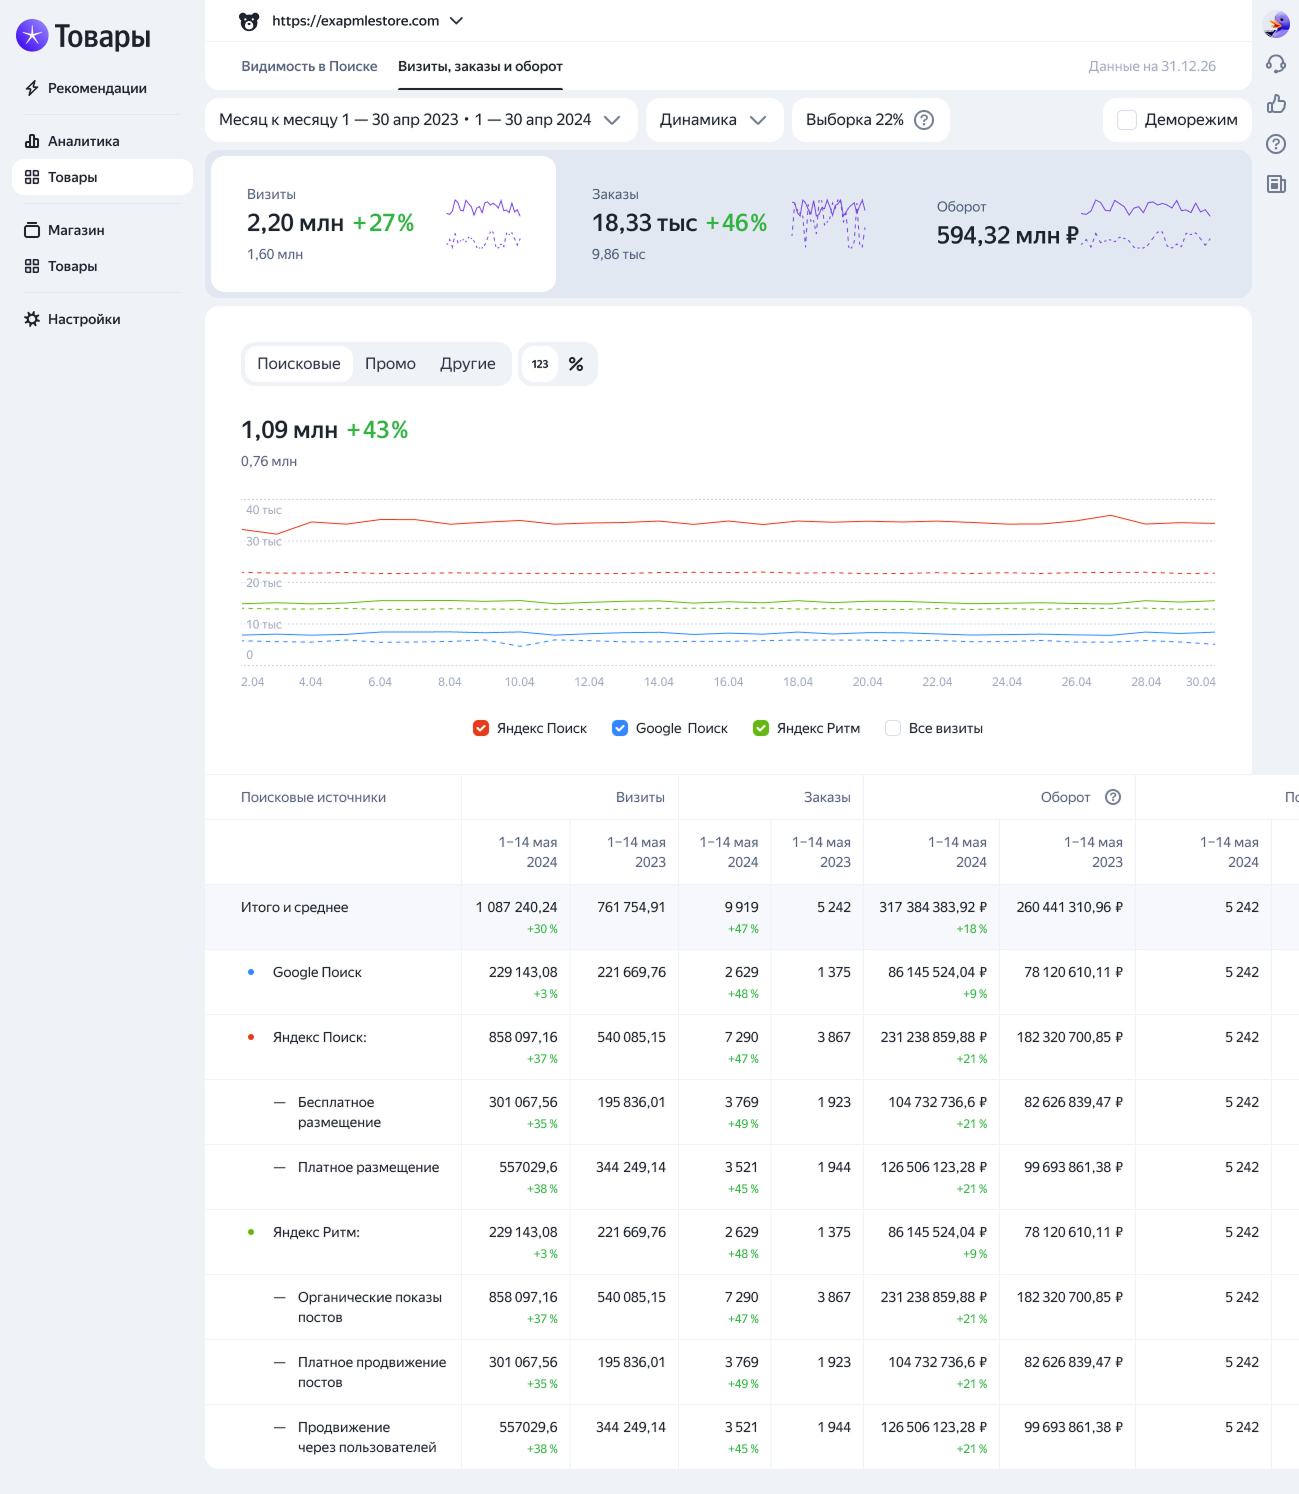Click the Органические показы постов row label

370,1307
